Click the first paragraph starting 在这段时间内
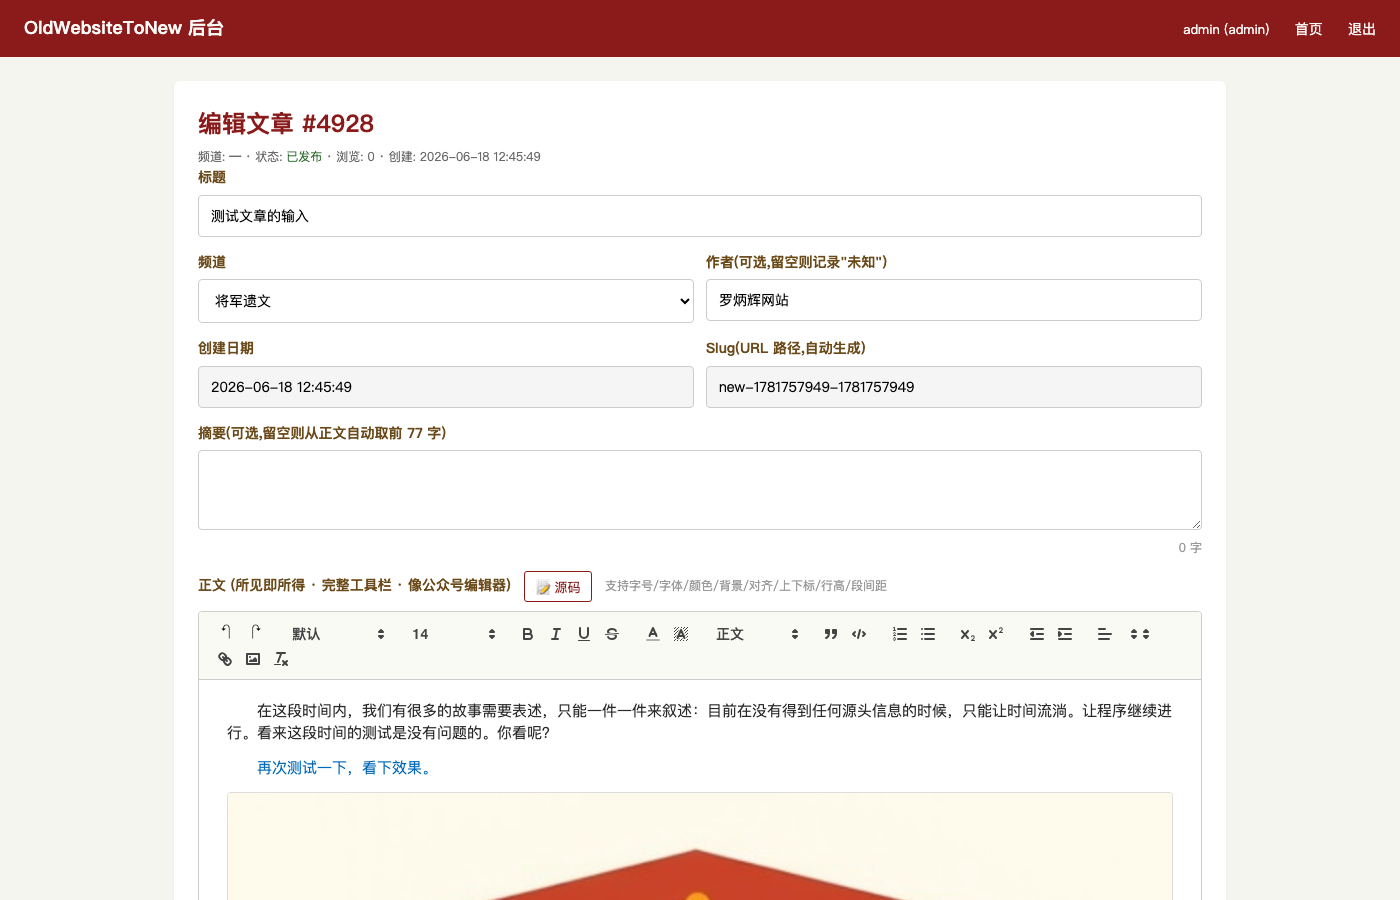 tap(700, 722)
